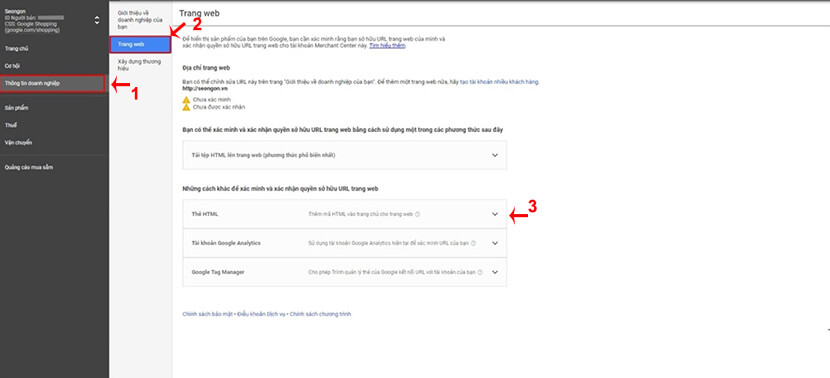Go to Trang chủ in sidebar
The height and width of the screenshot is (378, 830).
coord(16,49)
